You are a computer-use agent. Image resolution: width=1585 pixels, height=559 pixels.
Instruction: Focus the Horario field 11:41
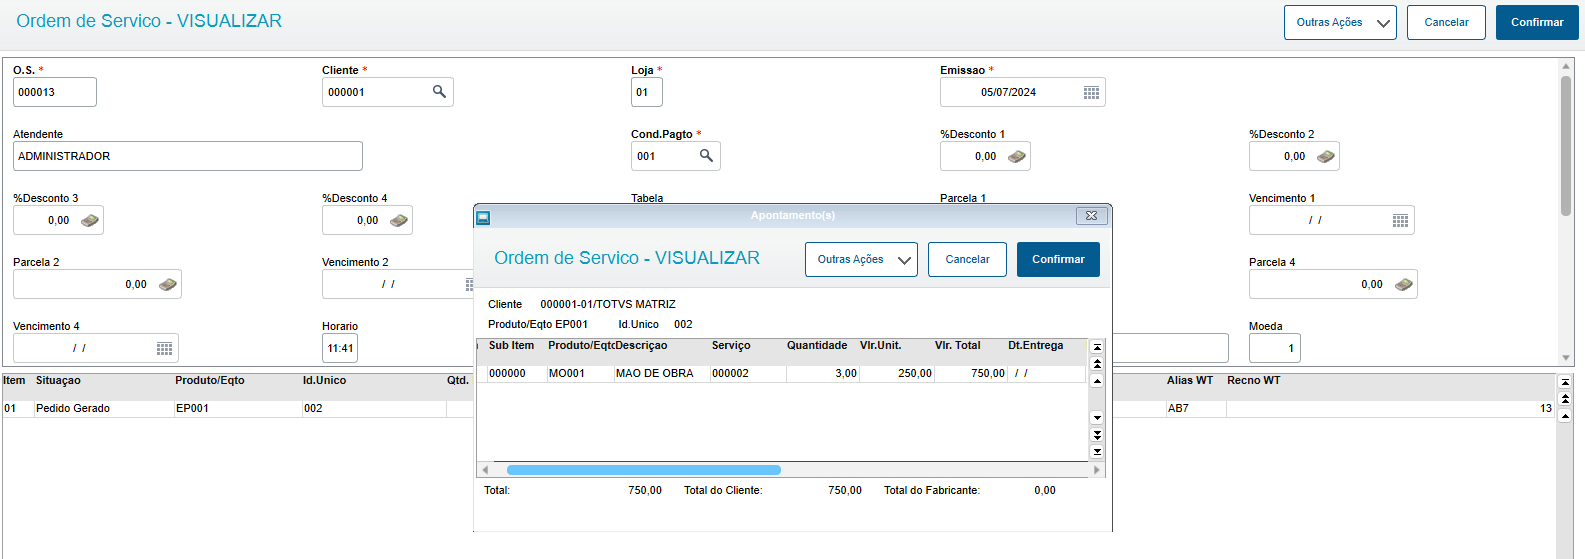coord(340,348)
